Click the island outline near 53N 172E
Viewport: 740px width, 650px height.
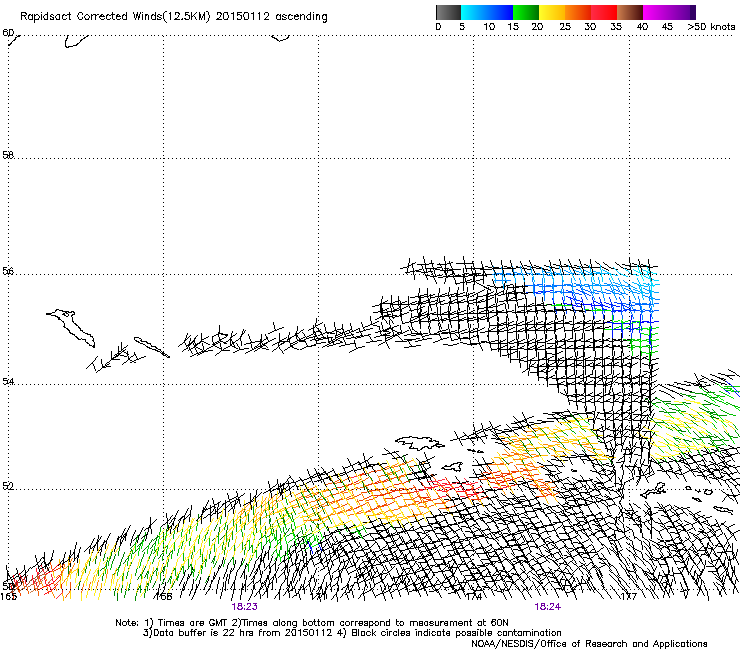(x=419, y=443)
